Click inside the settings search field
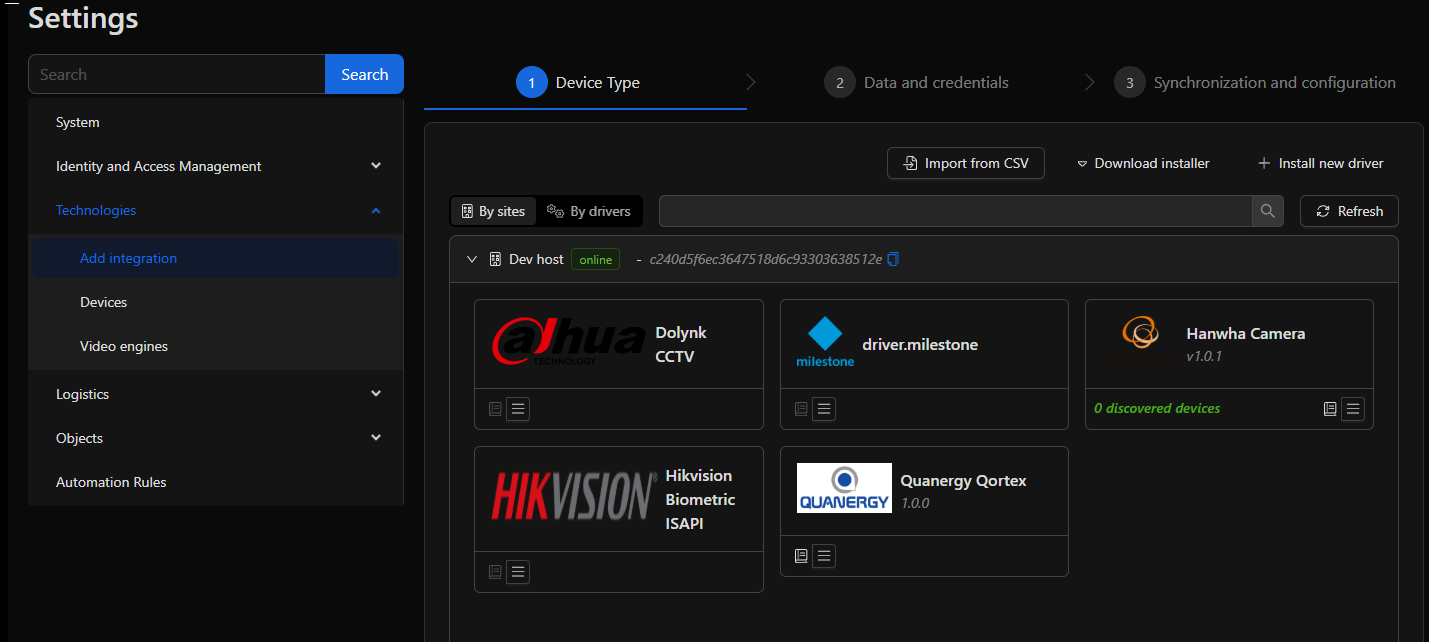 [176, 73]
